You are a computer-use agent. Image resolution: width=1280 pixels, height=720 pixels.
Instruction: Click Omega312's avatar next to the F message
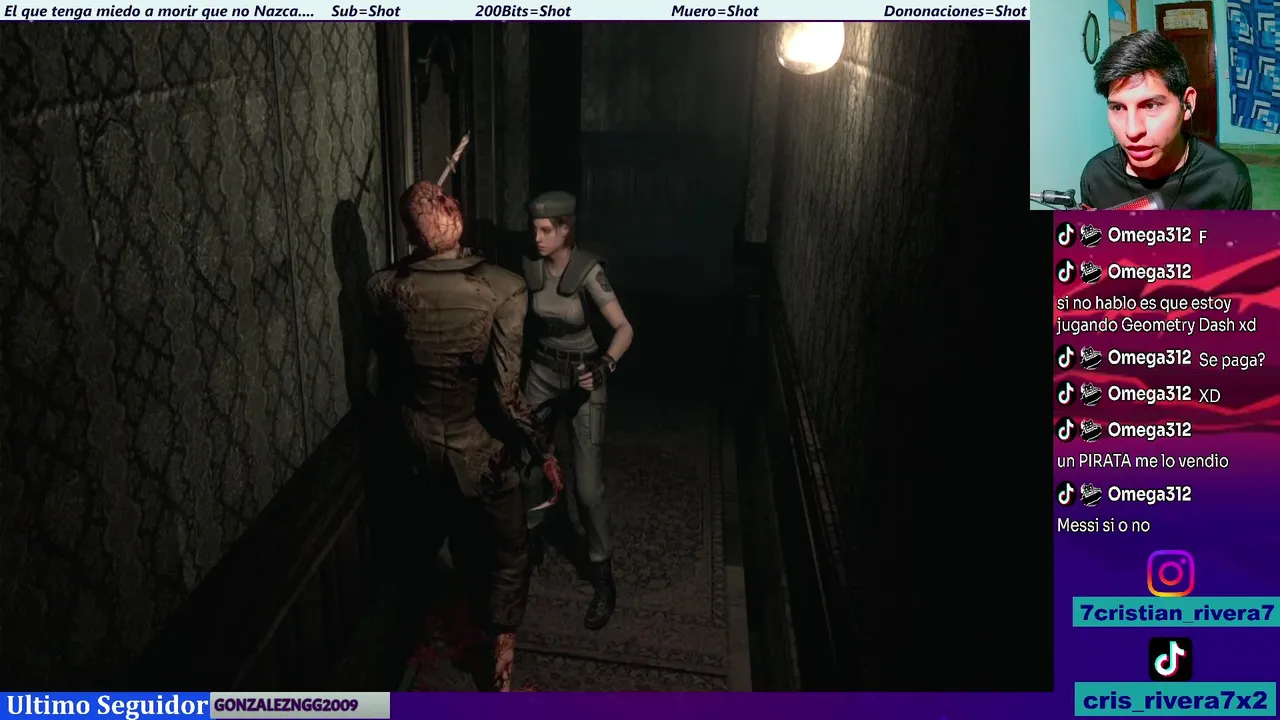1091,235
